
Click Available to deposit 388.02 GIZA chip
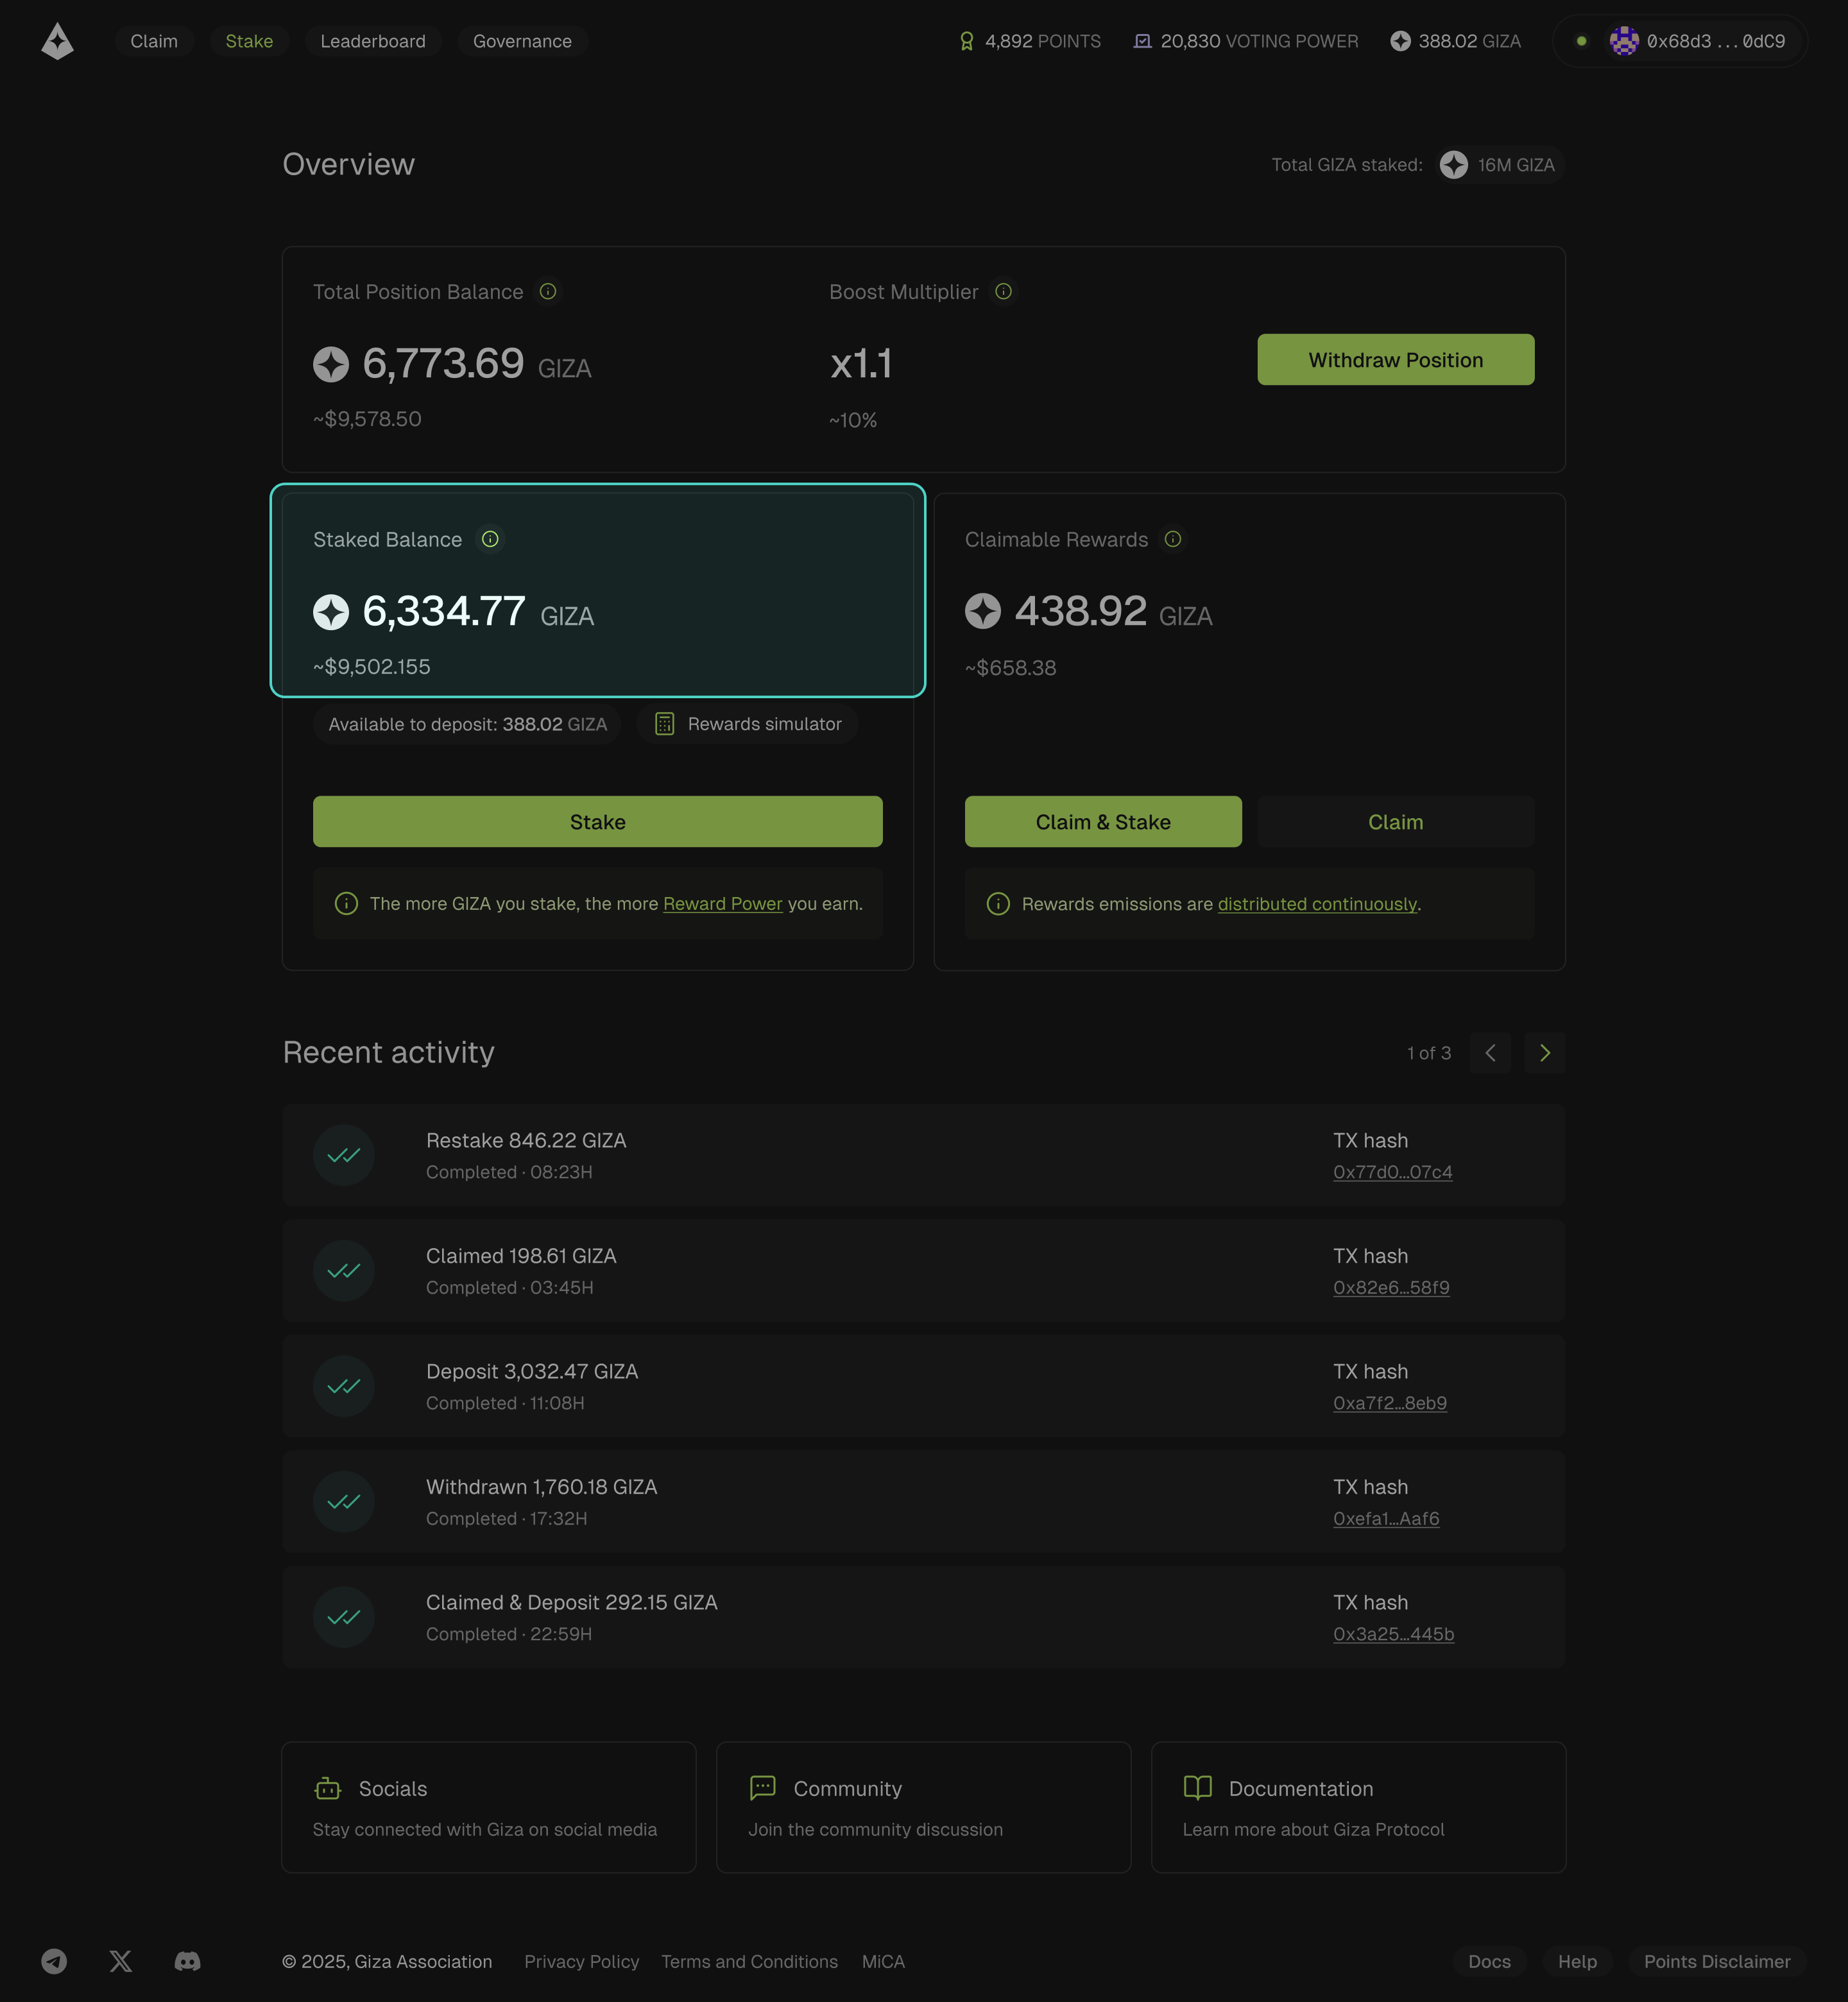(x=467, y=724)
